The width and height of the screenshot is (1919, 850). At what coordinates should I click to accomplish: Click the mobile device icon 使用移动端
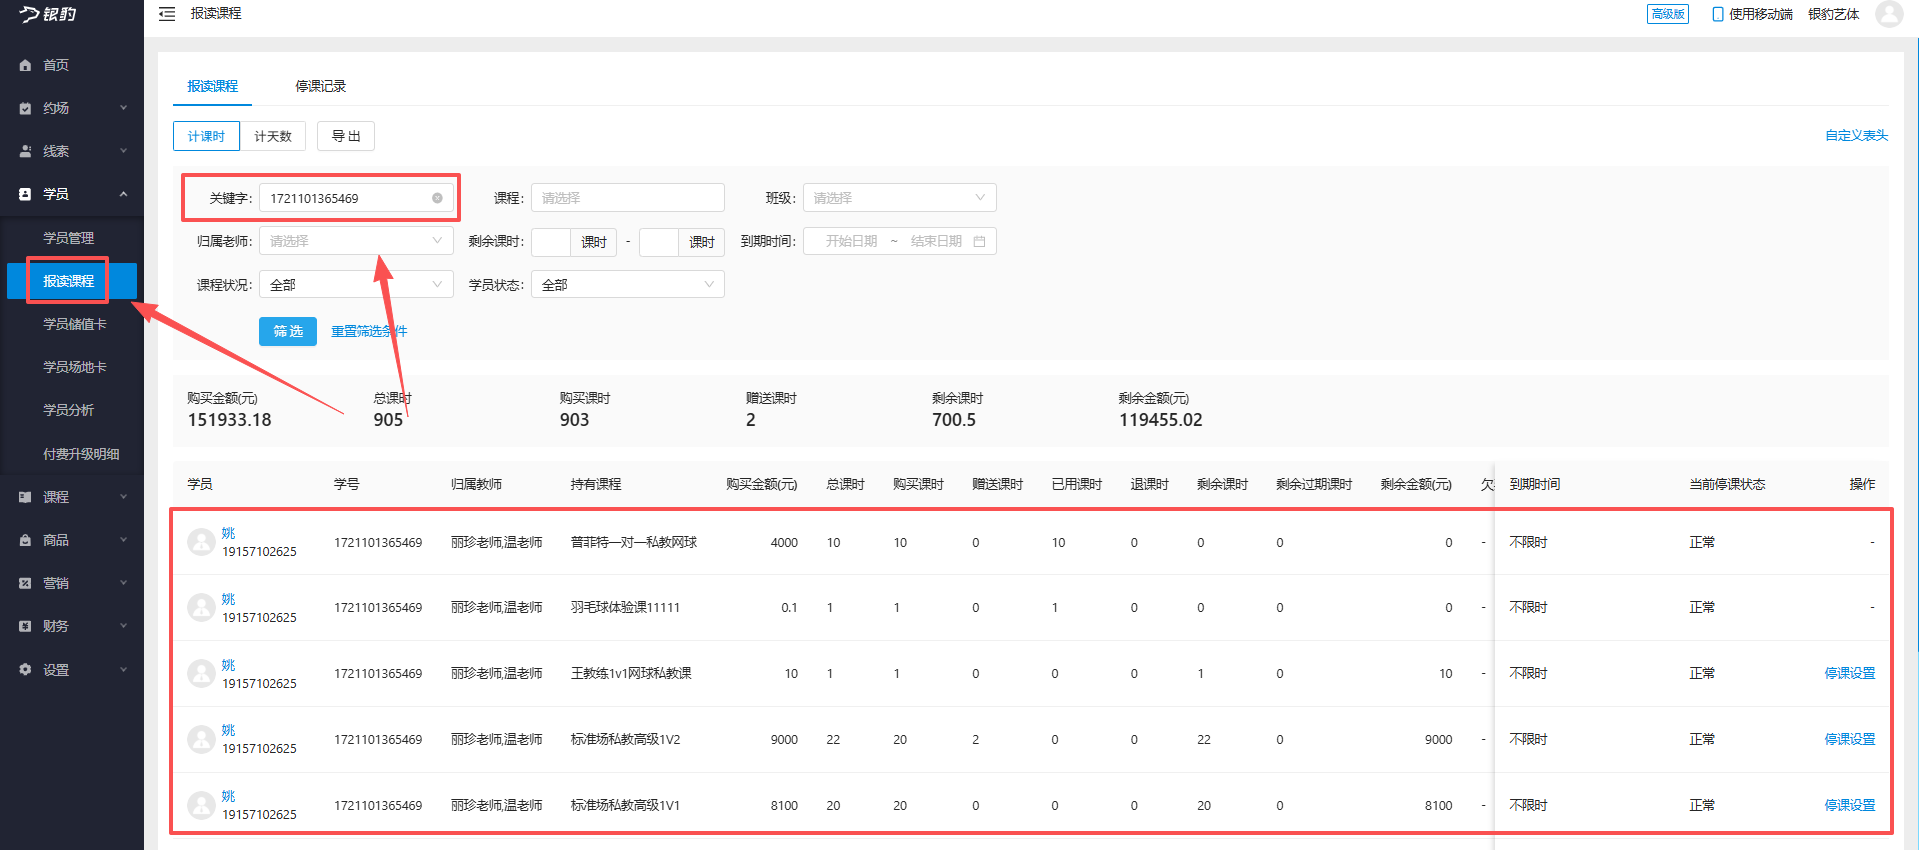click(x=1717, y=14)
